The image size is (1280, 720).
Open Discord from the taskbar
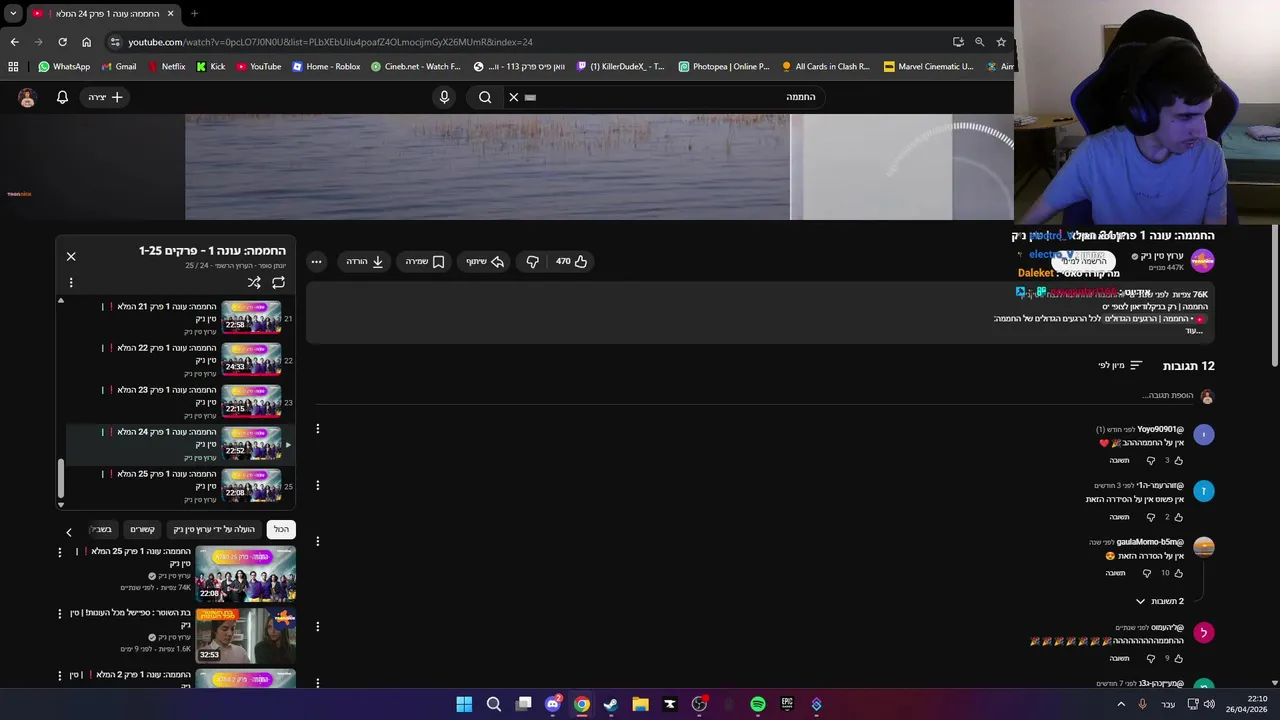pyautogui.click(x=552, y=704)
